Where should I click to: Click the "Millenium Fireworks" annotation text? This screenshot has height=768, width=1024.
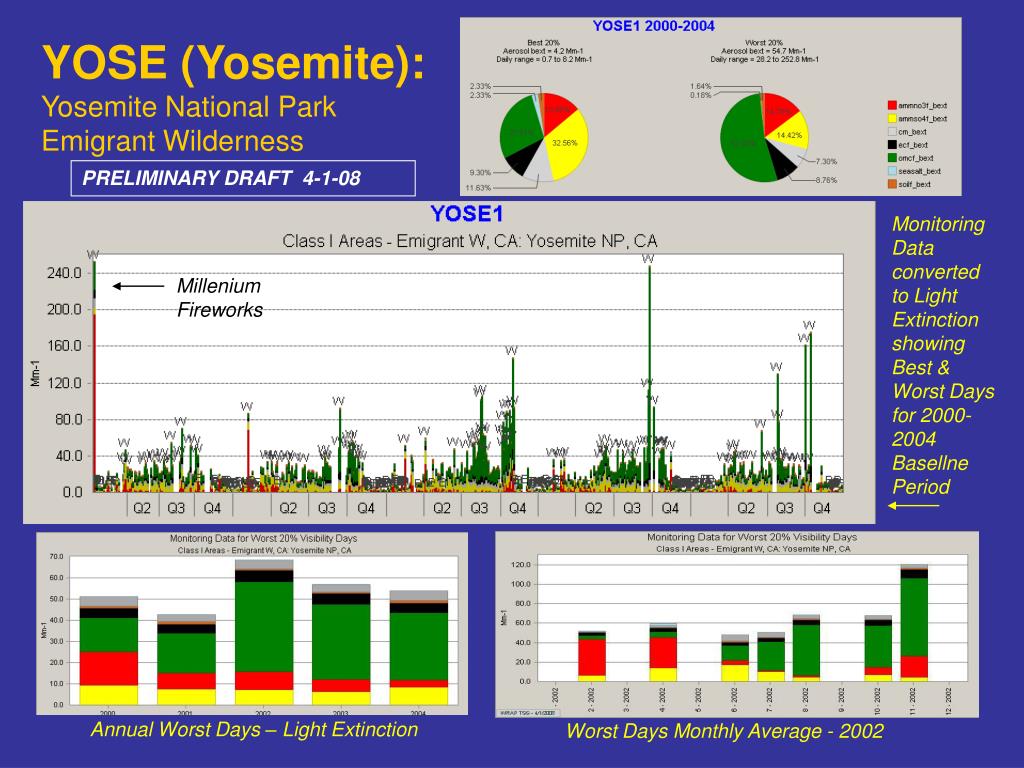tap(219, 298)
